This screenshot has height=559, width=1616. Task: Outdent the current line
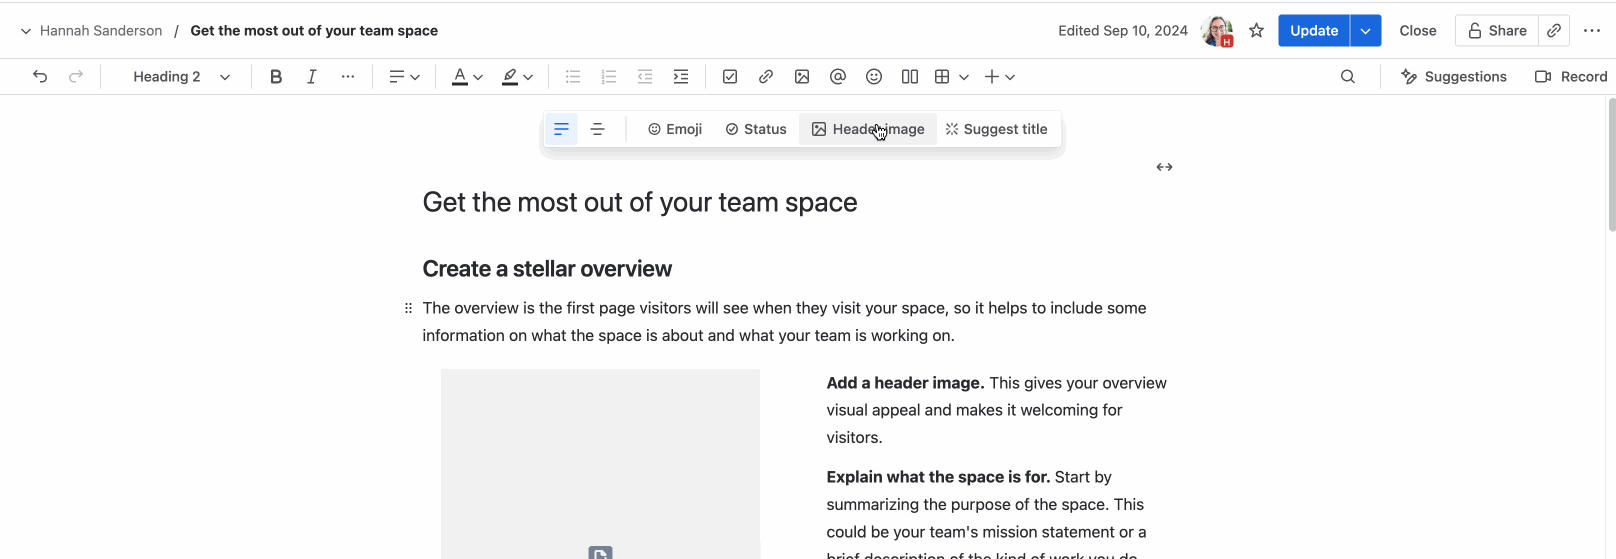pyautogui.click(x=645, y=77)
